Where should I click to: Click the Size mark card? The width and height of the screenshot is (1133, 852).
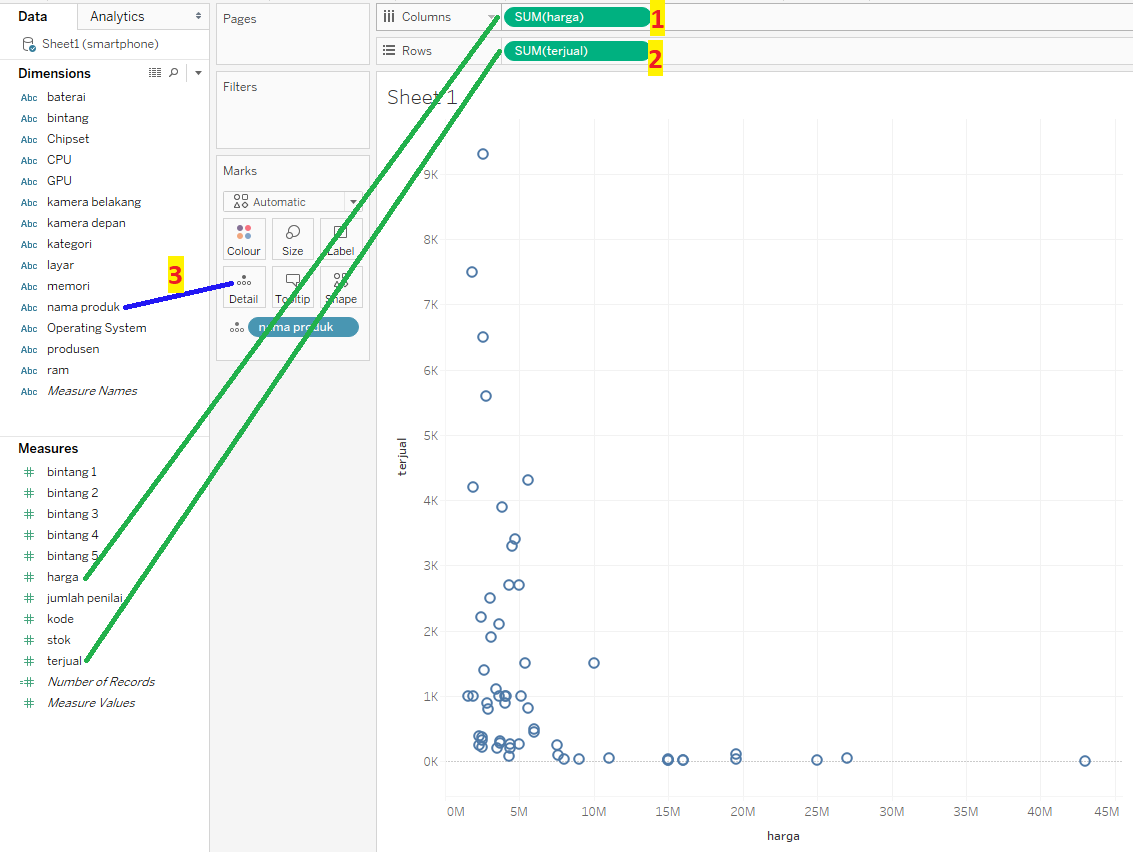pyautogui.click(x=292, y=239)
